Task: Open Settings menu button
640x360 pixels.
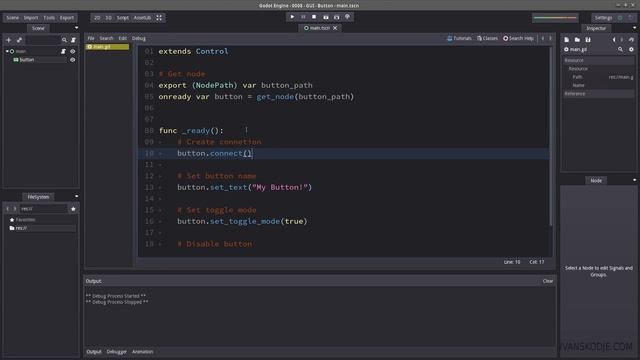Action: (x=603, y=18)
